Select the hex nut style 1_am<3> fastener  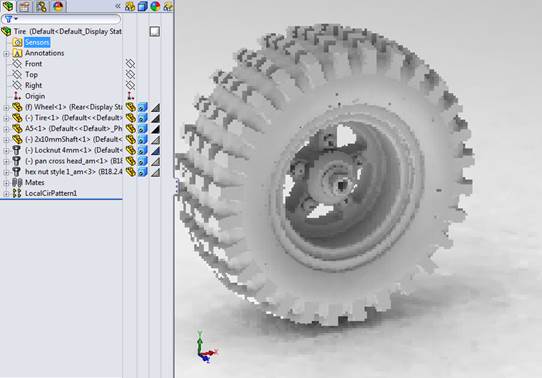[73, 171]
